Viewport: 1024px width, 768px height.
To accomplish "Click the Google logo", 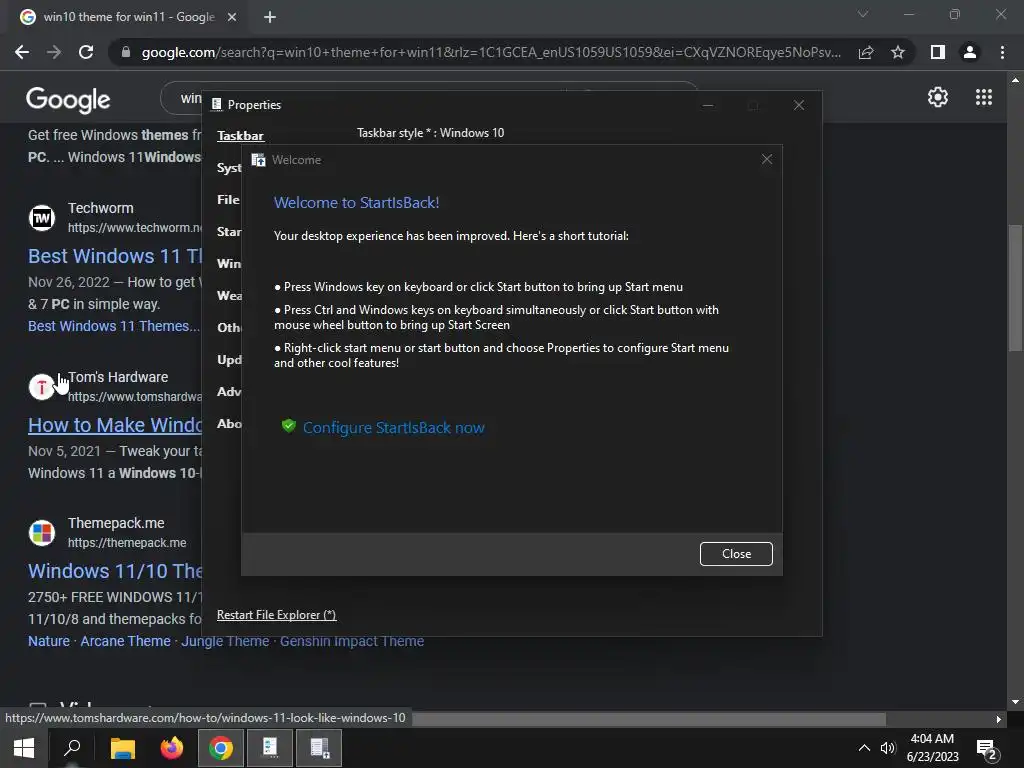I will point(68,99).
